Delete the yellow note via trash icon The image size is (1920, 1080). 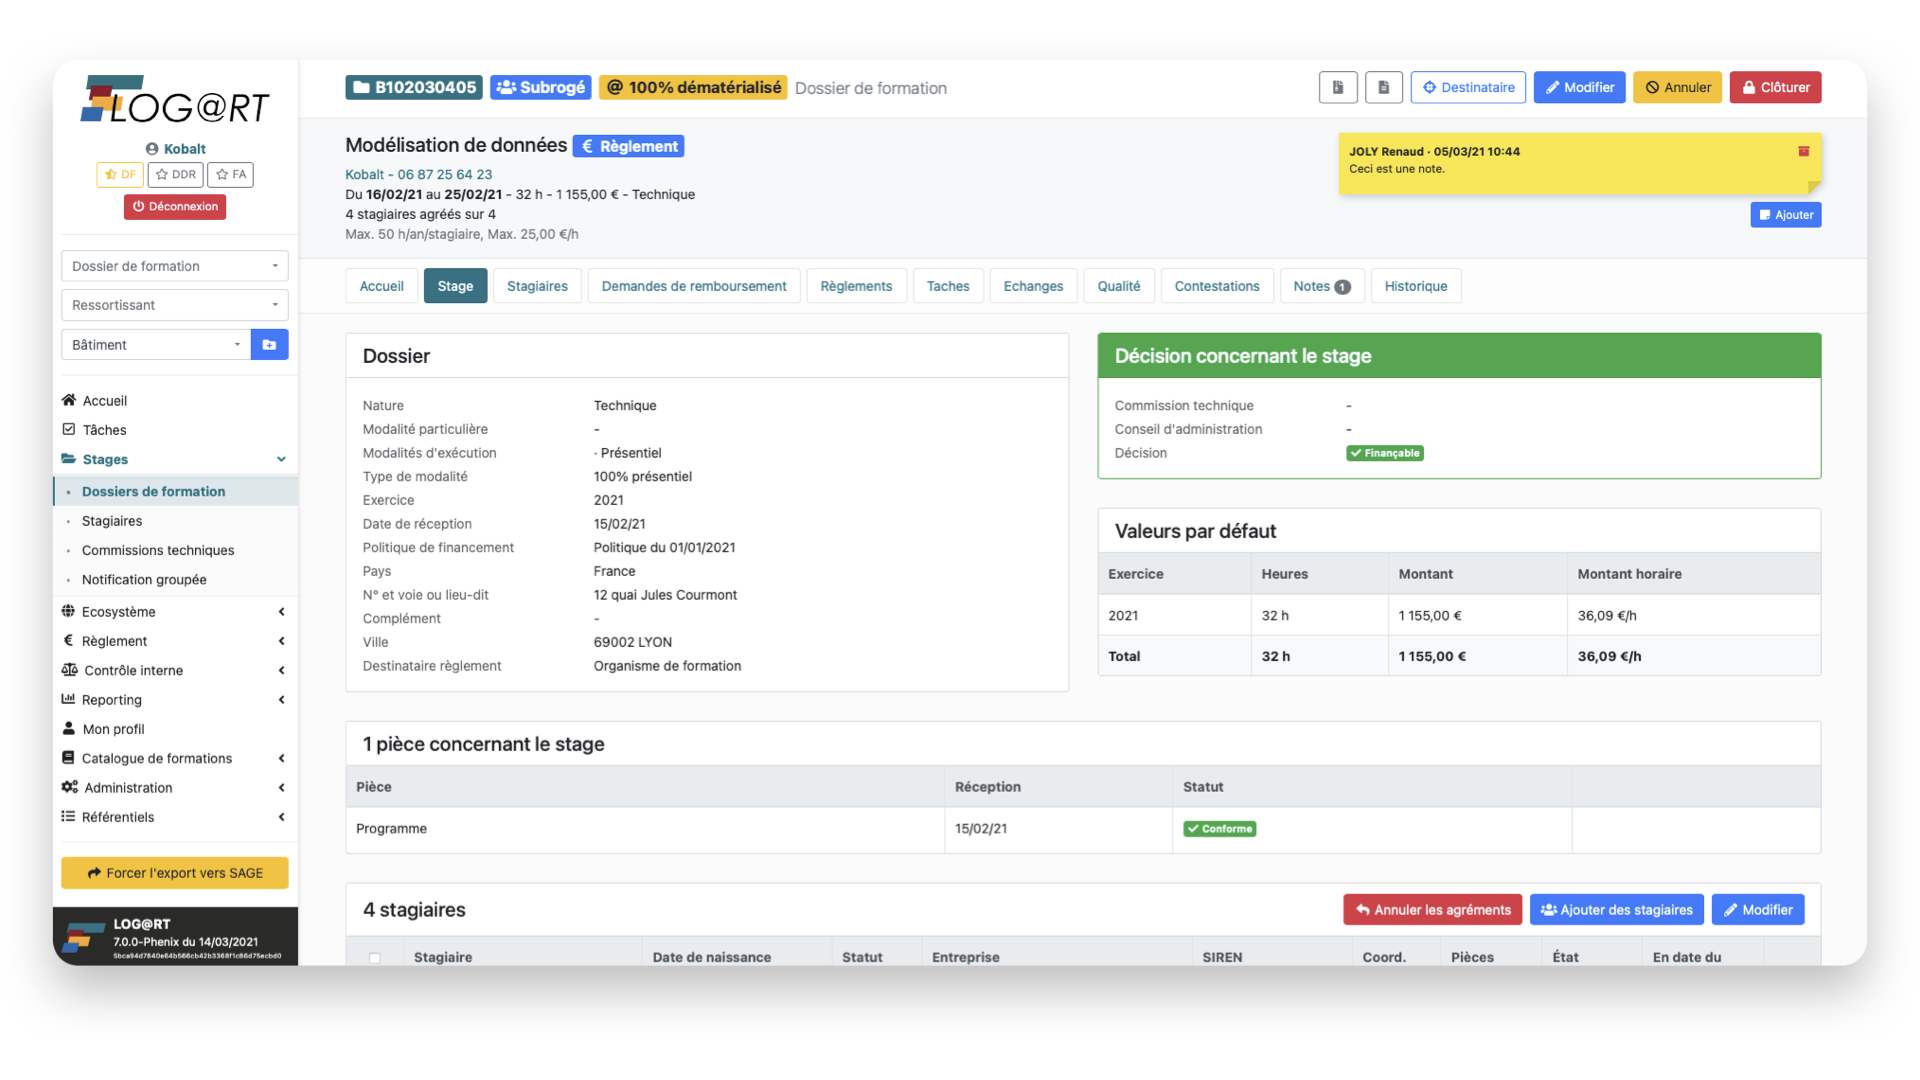pos(1803,152)
